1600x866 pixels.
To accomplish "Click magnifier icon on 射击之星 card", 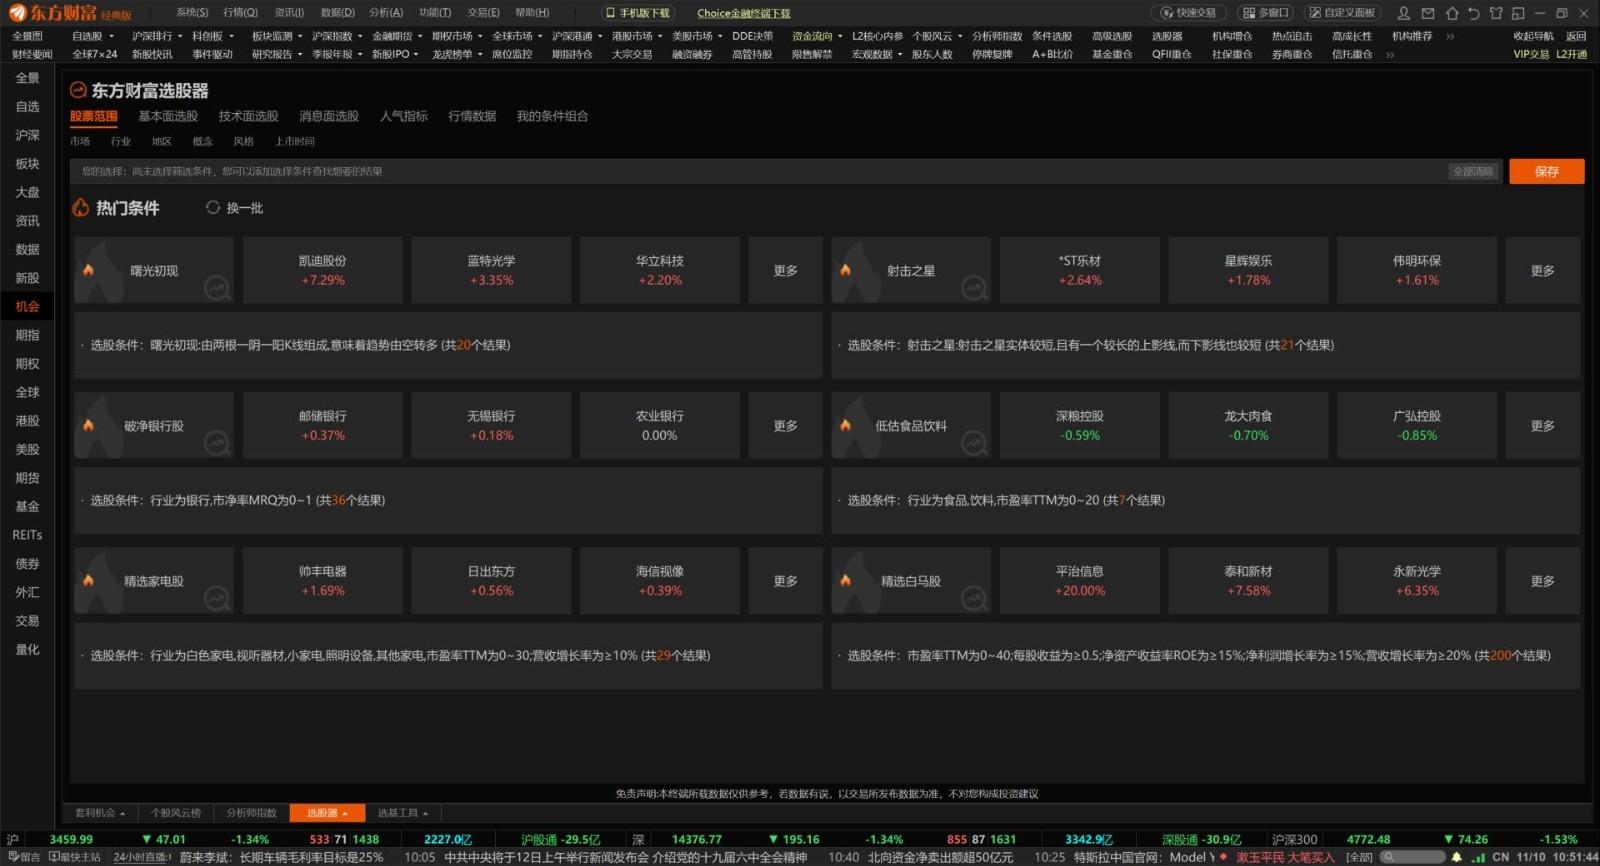I will coord(973,289).
